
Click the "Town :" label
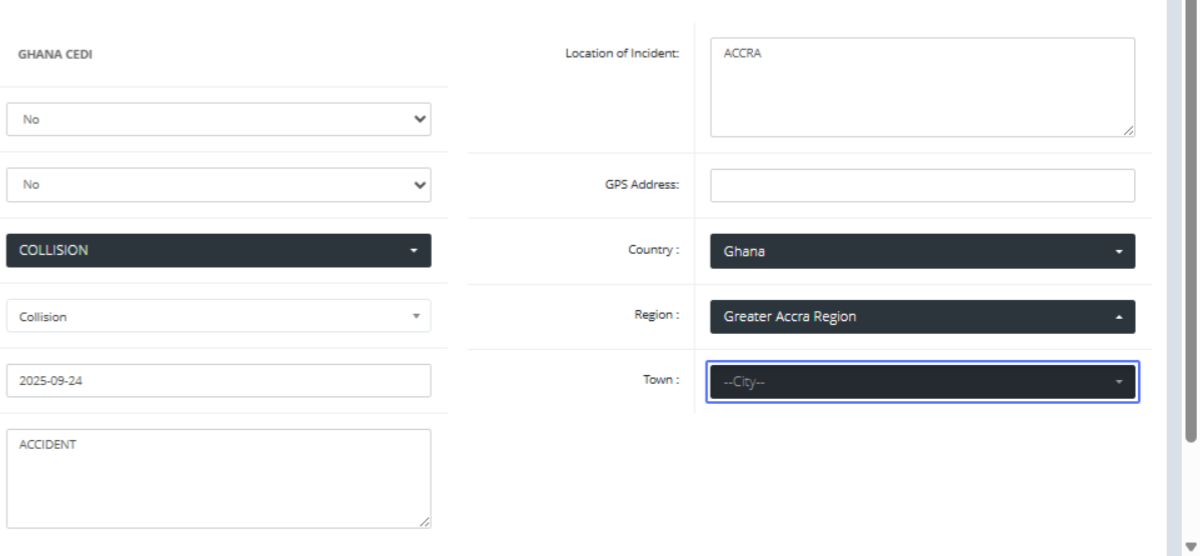[x=661, y=380]
